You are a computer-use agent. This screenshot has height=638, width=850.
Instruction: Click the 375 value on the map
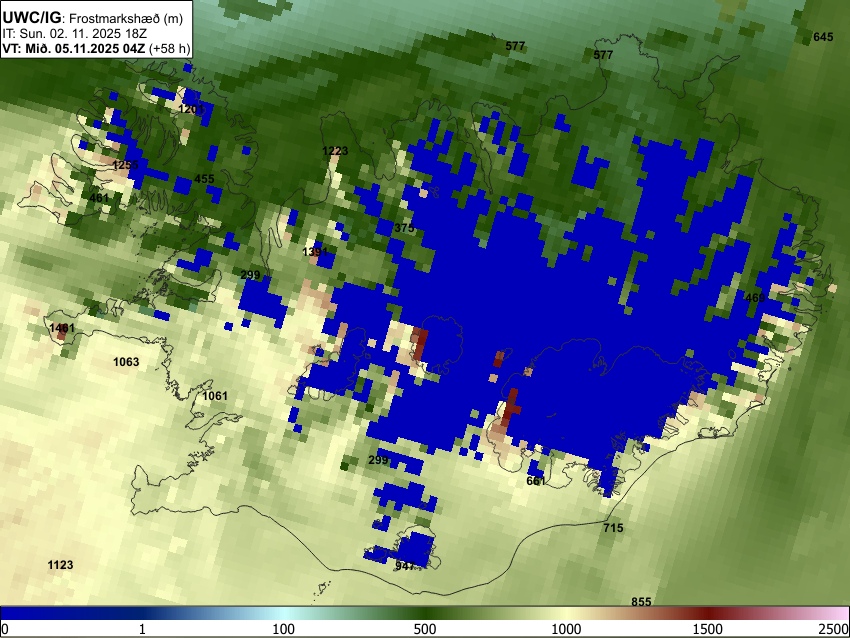(x=404, y=228)
